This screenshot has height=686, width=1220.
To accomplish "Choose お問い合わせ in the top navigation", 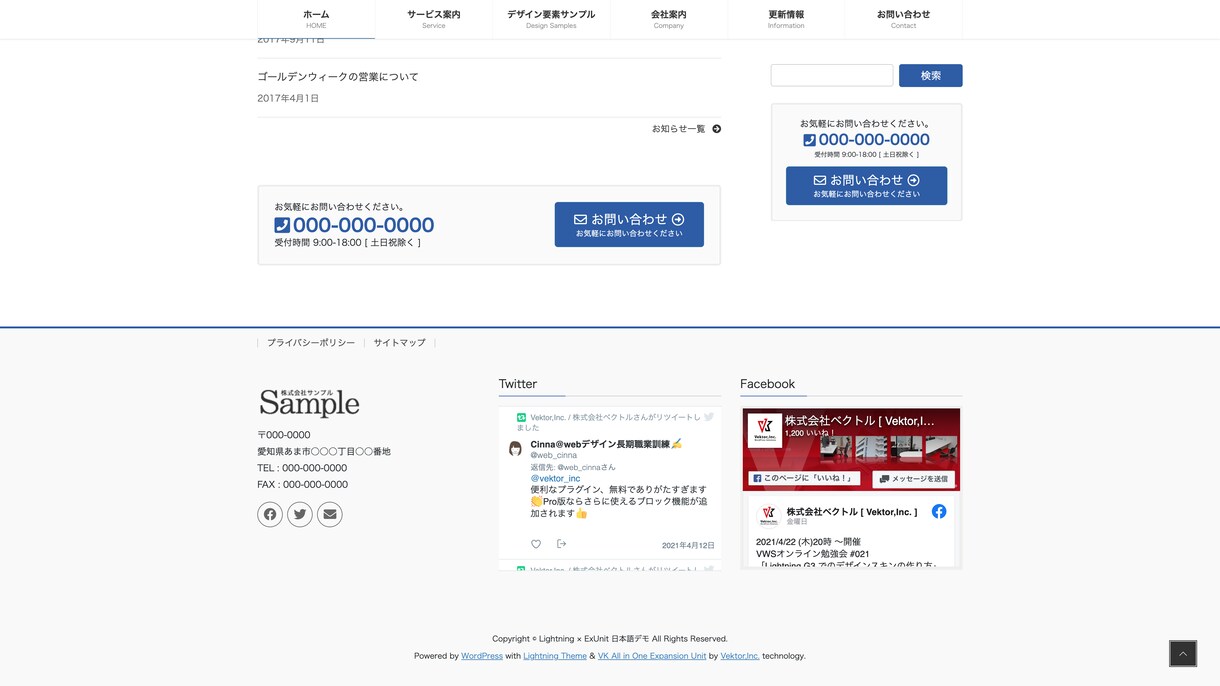I will coord(903,19).
